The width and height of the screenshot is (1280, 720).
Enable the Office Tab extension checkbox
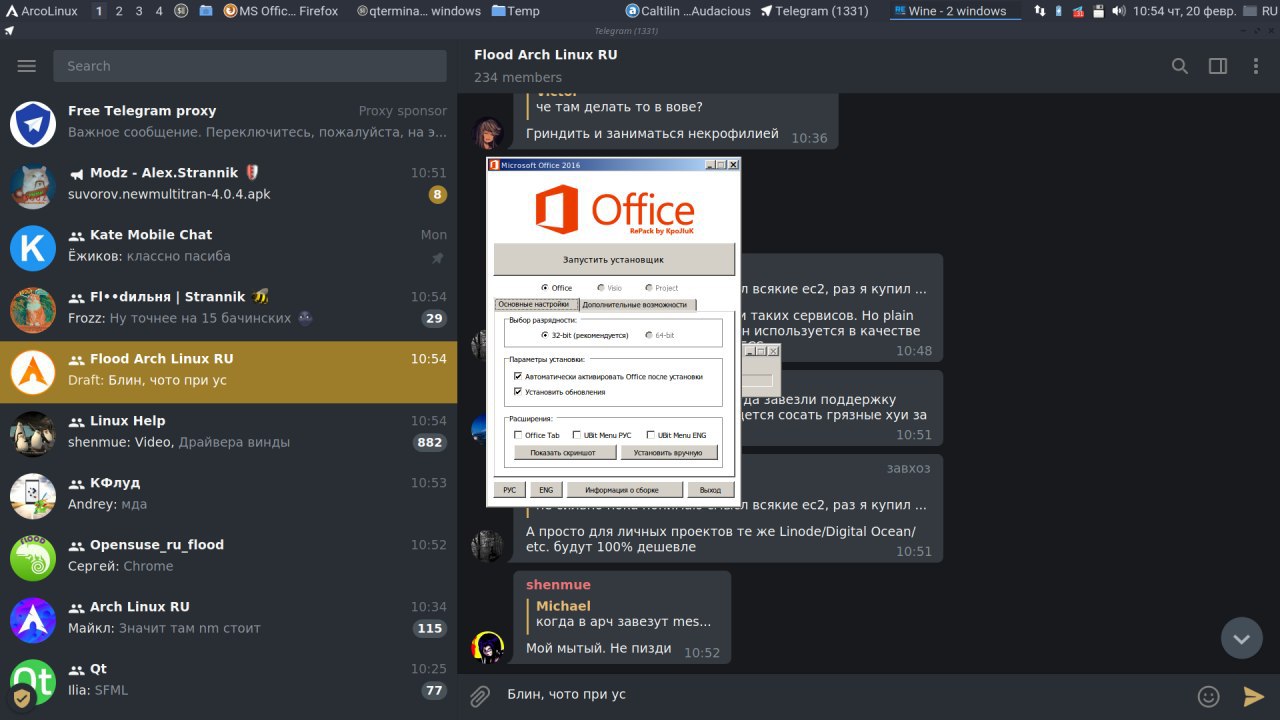[518, 435]
